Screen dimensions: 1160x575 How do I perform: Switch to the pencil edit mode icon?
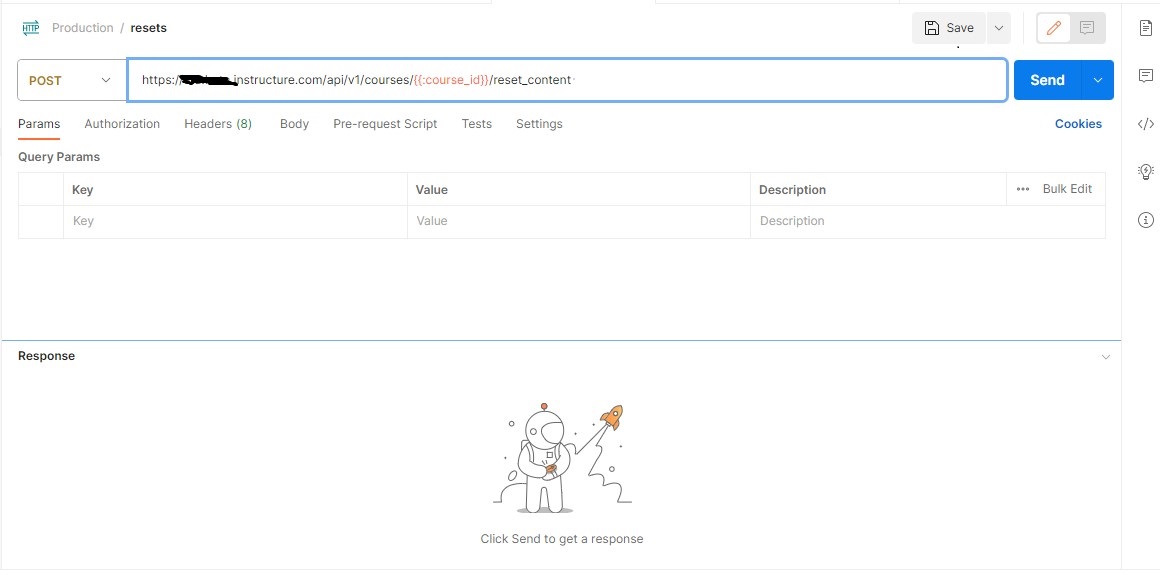1054,28
